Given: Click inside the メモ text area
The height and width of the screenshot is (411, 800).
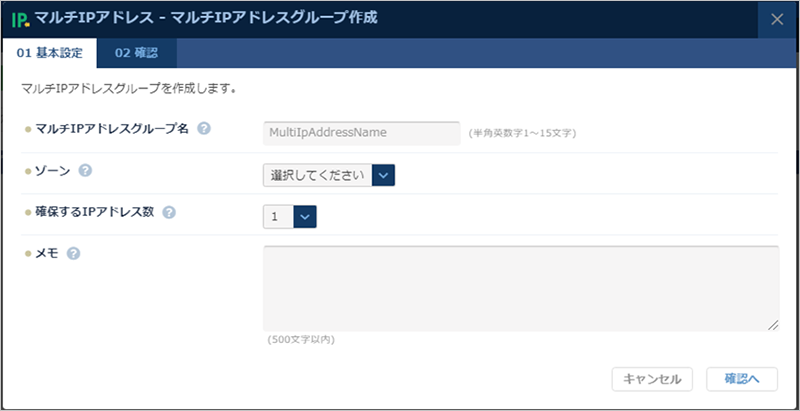Looking at the screenshot, I should [x=520, y=288].
